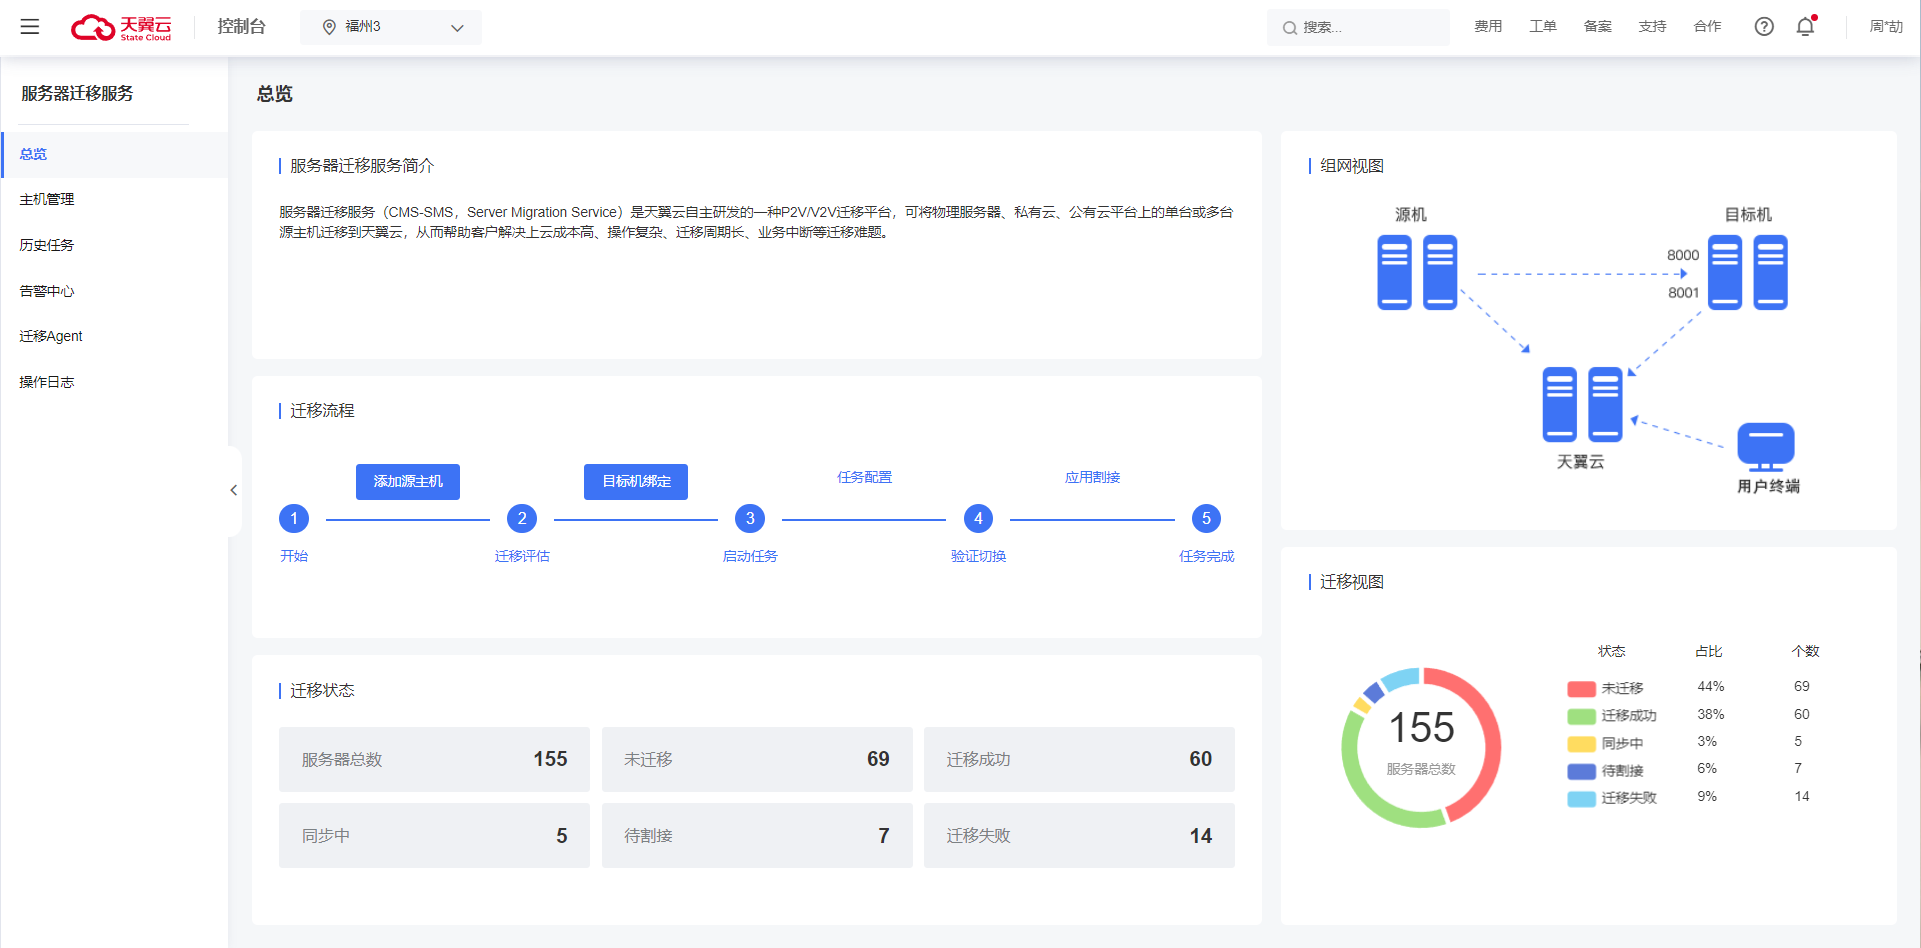Click the 迁移视图 panel heading

pyautogui.click(x=1352, y=582)
